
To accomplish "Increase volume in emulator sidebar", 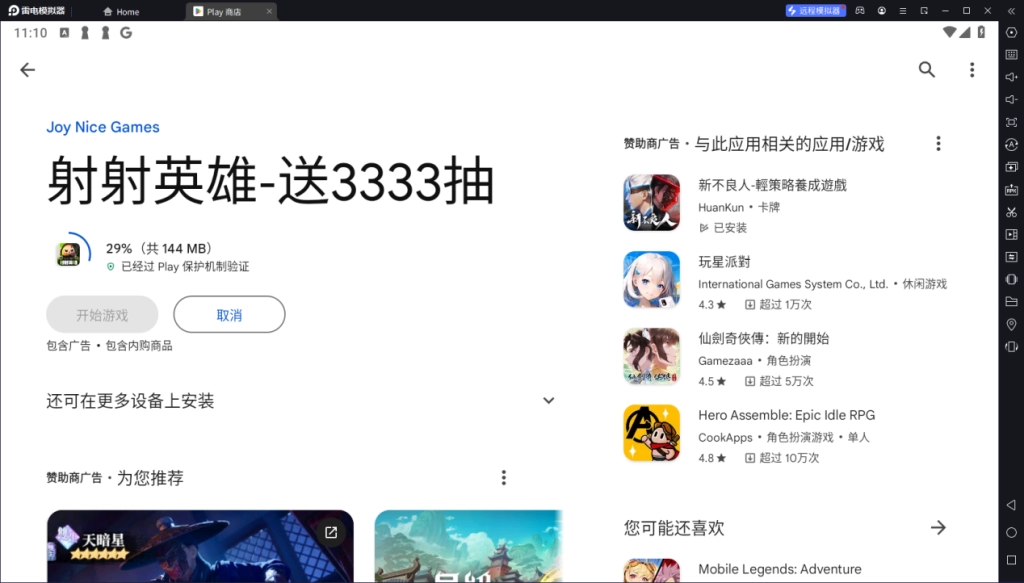I will pos(1012,77).
